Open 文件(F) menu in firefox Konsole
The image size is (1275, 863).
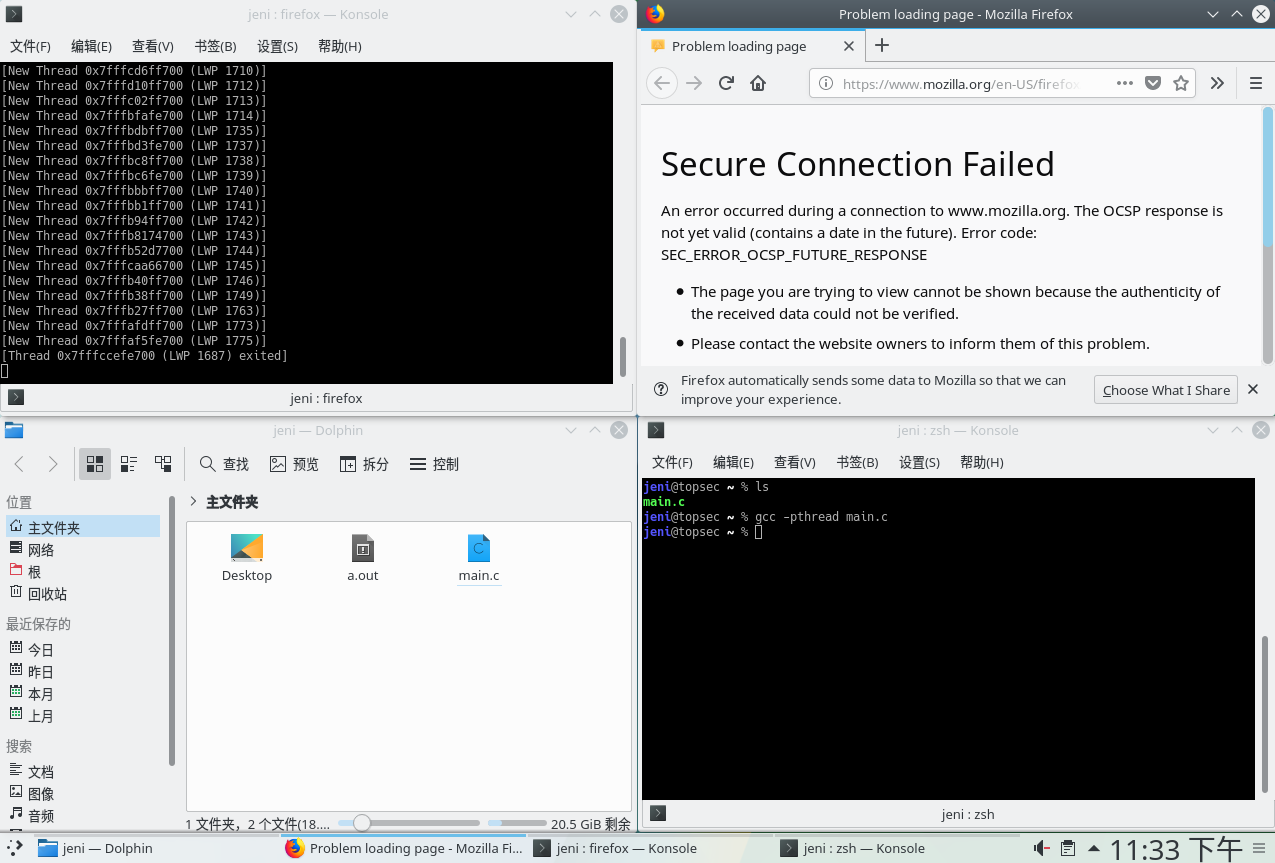[30, 46]
